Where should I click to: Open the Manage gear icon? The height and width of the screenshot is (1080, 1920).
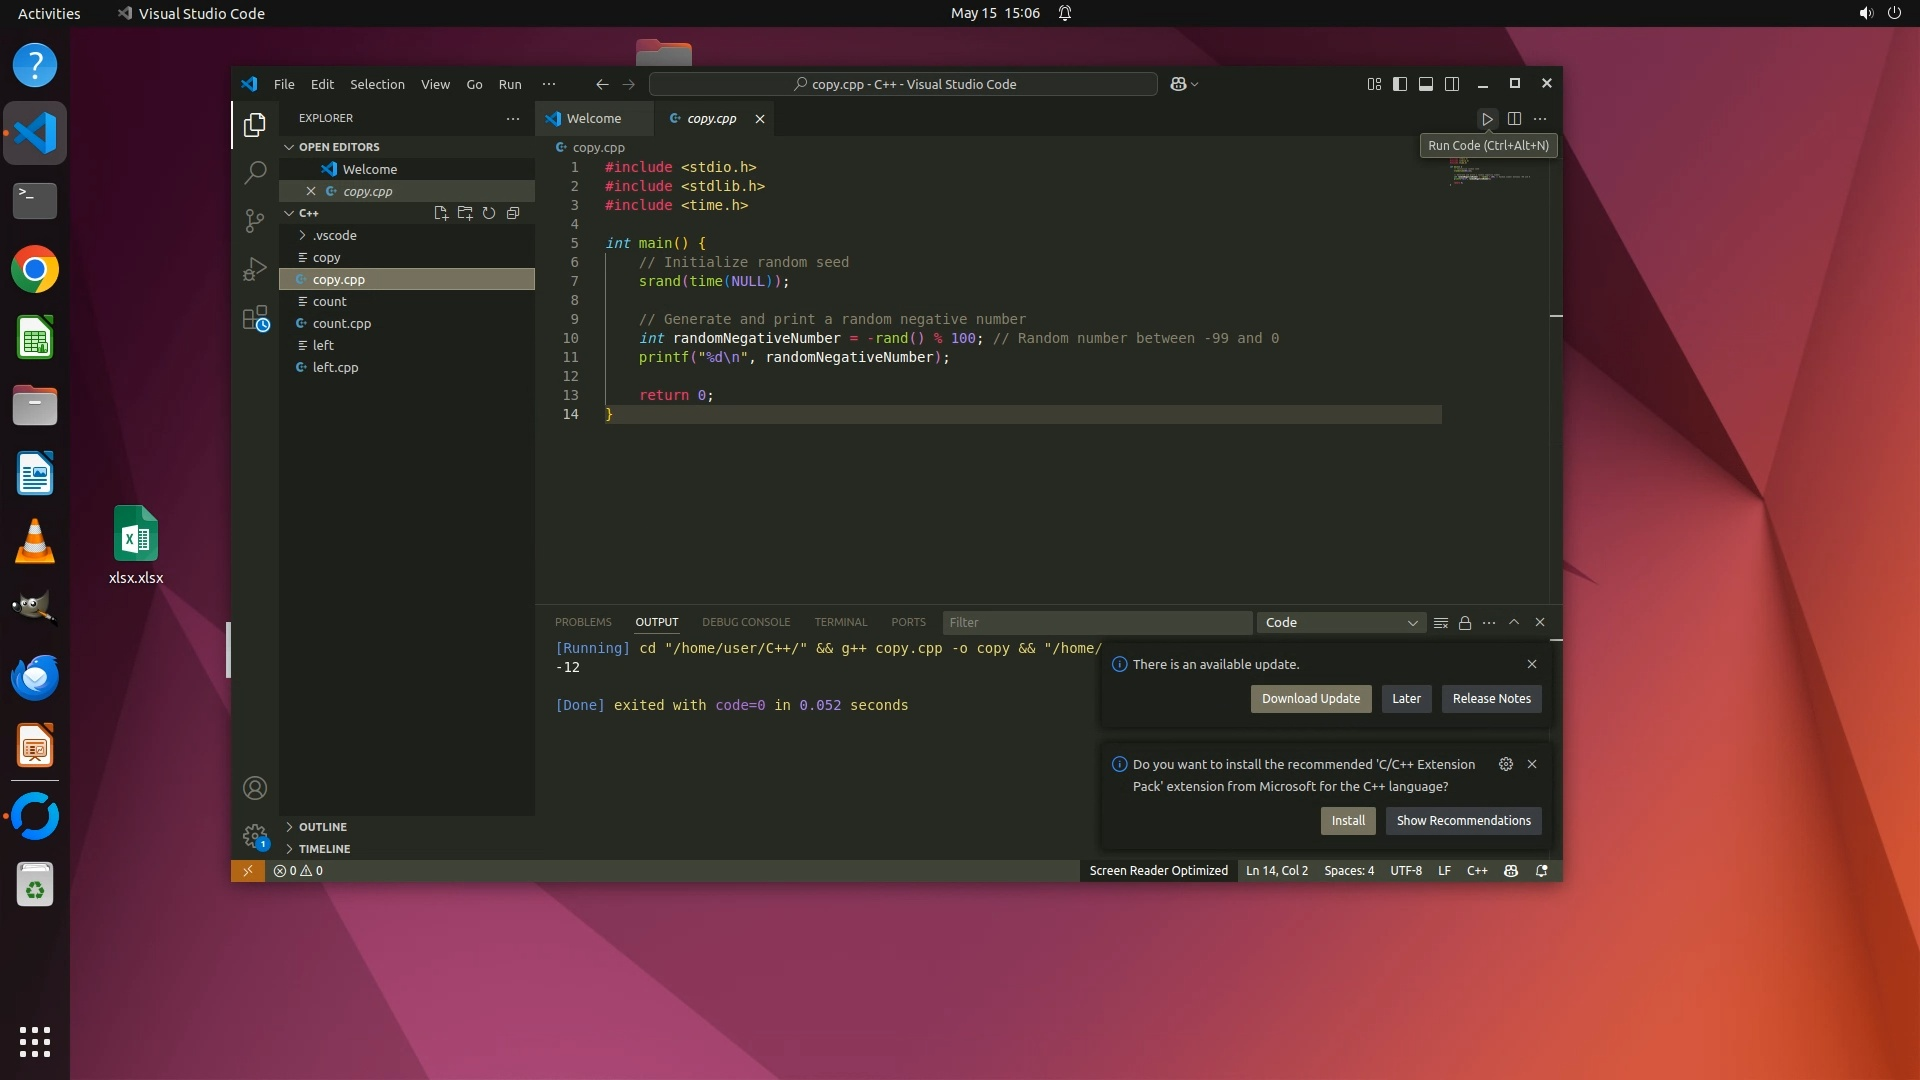tap(255, 836)
